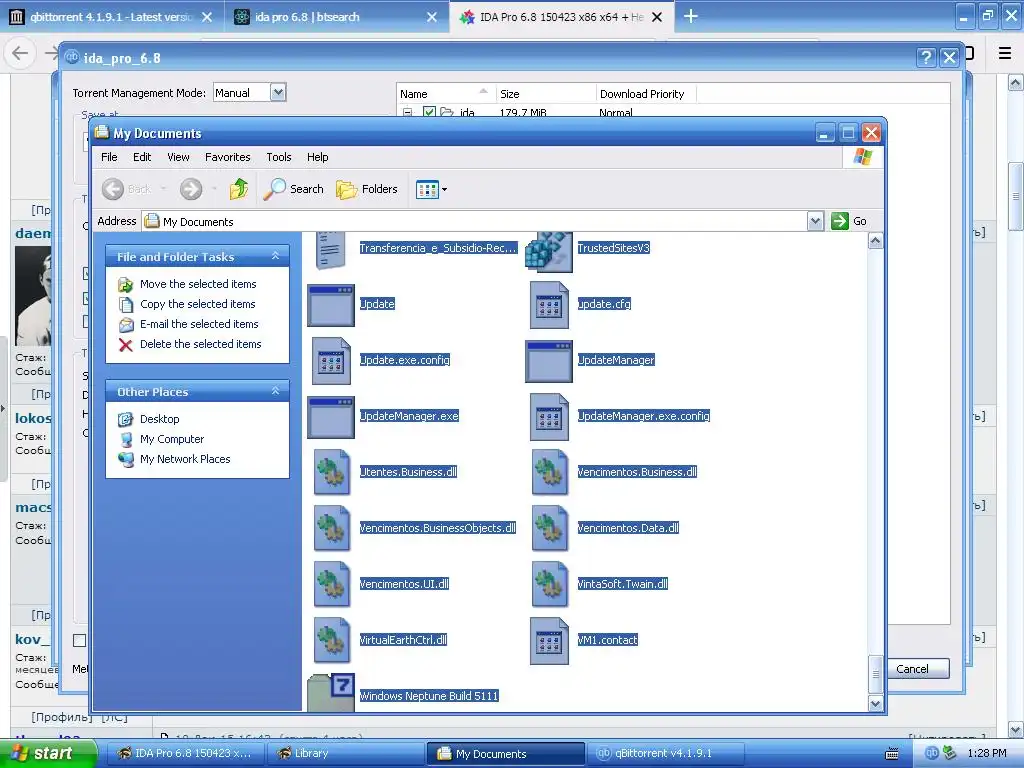Click the Up folder toolbar icon

[239, 189]
